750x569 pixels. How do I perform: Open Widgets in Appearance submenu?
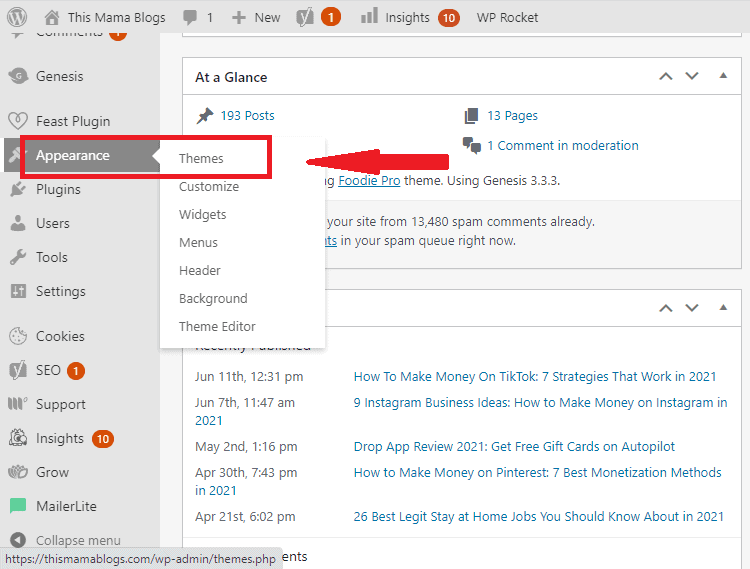tap(202, 214)
